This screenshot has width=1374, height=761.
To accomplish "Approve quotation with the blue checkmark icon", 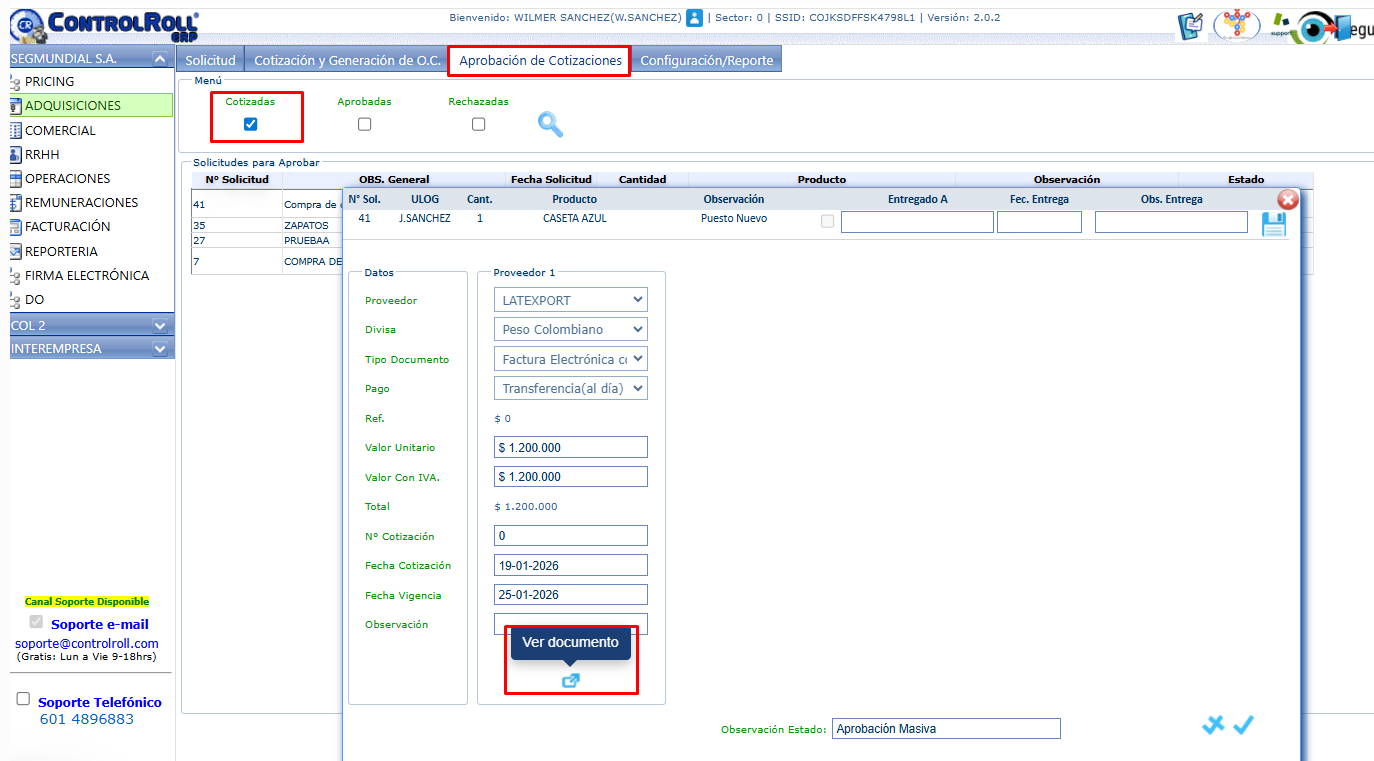I will pos(1243,725).
